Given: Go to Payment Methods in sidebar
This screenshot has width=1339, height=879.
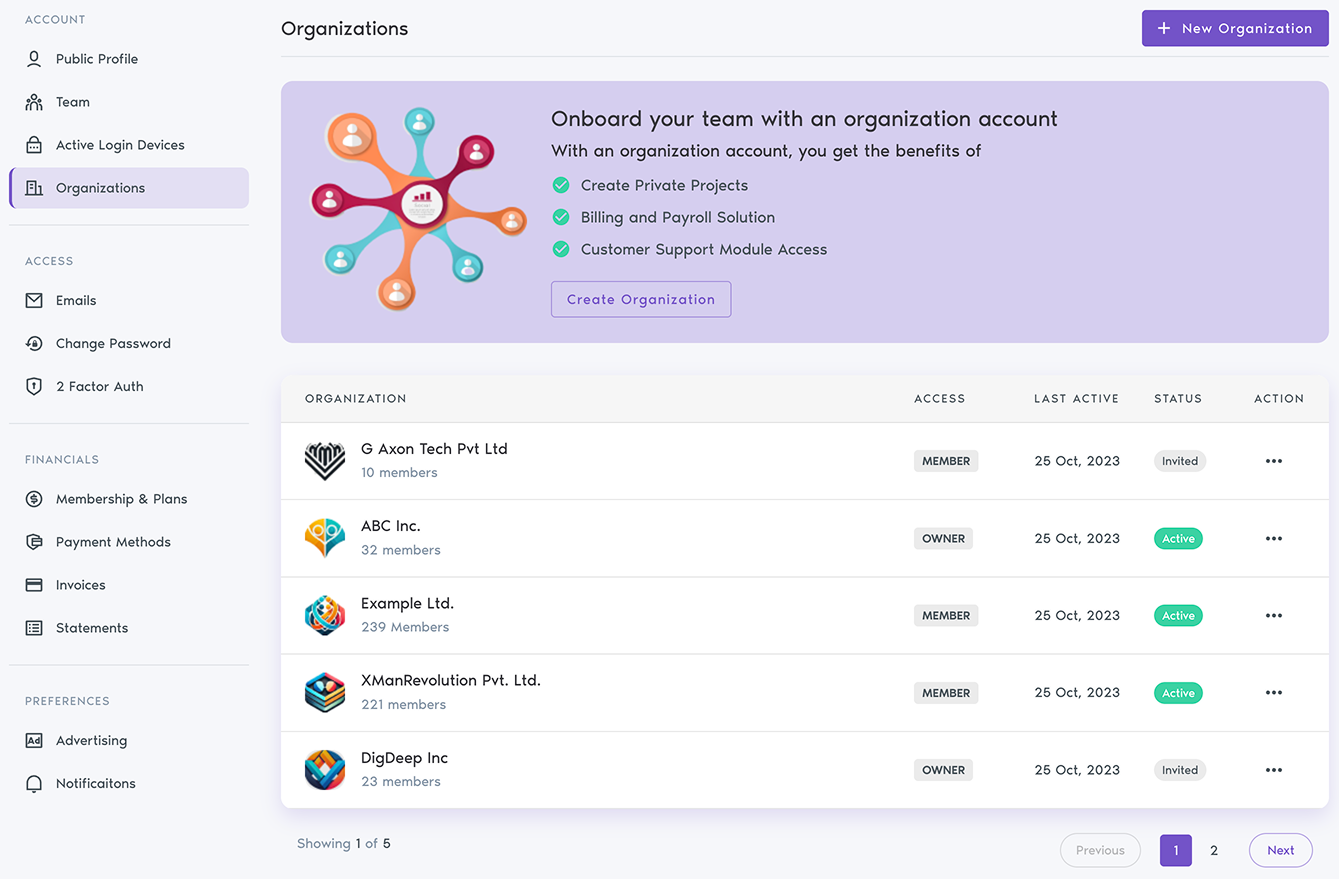Looking at the screenshot, I should click(113, 542).
